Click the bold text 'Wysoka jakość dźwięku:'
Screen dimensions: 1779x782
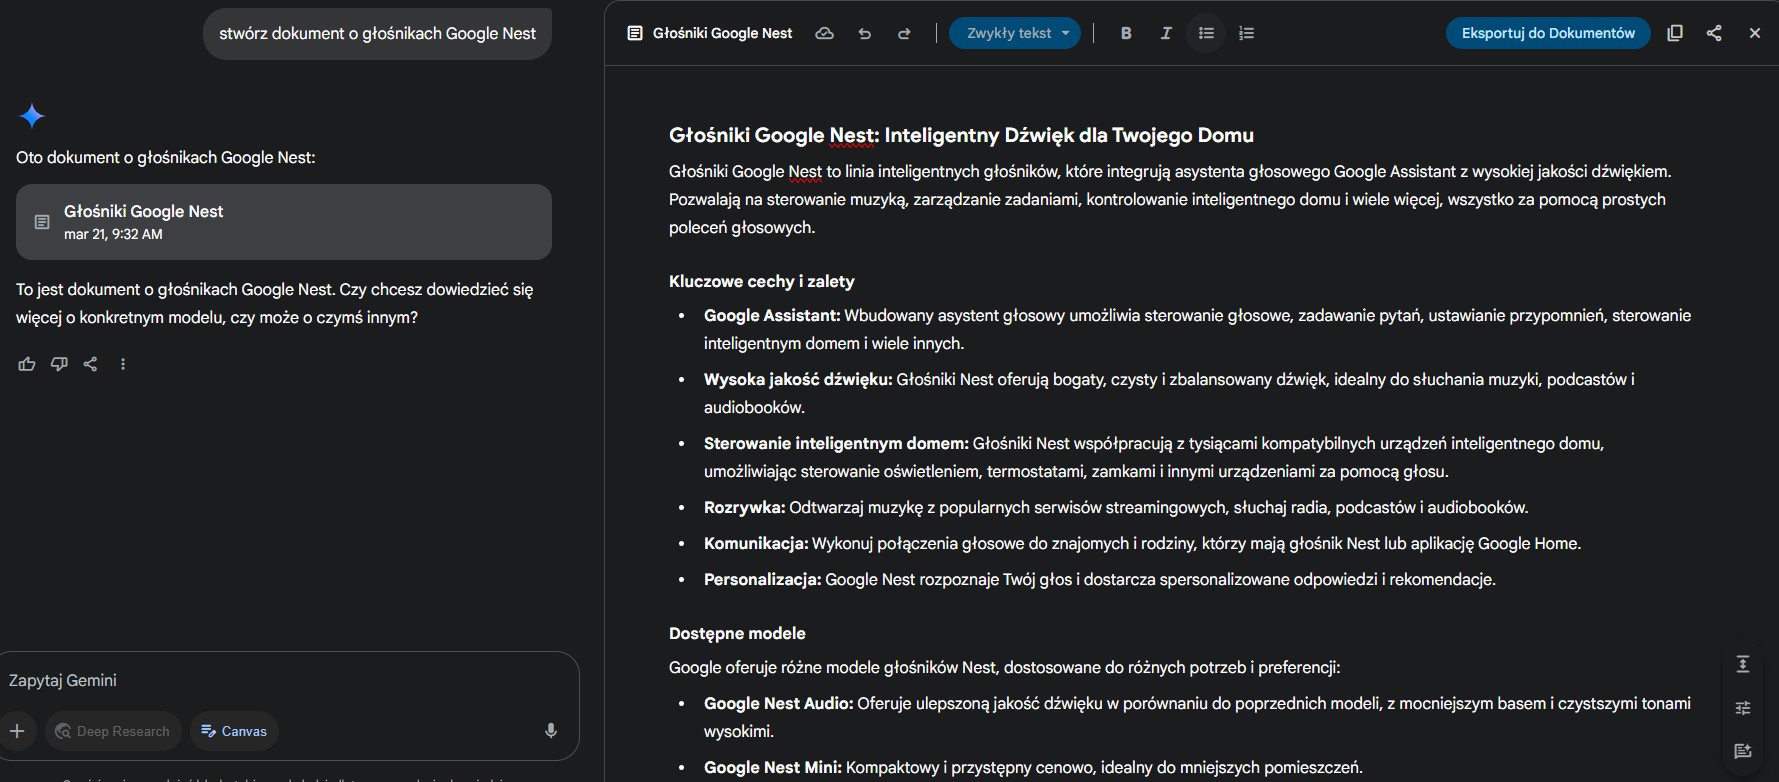coord(798,379)
